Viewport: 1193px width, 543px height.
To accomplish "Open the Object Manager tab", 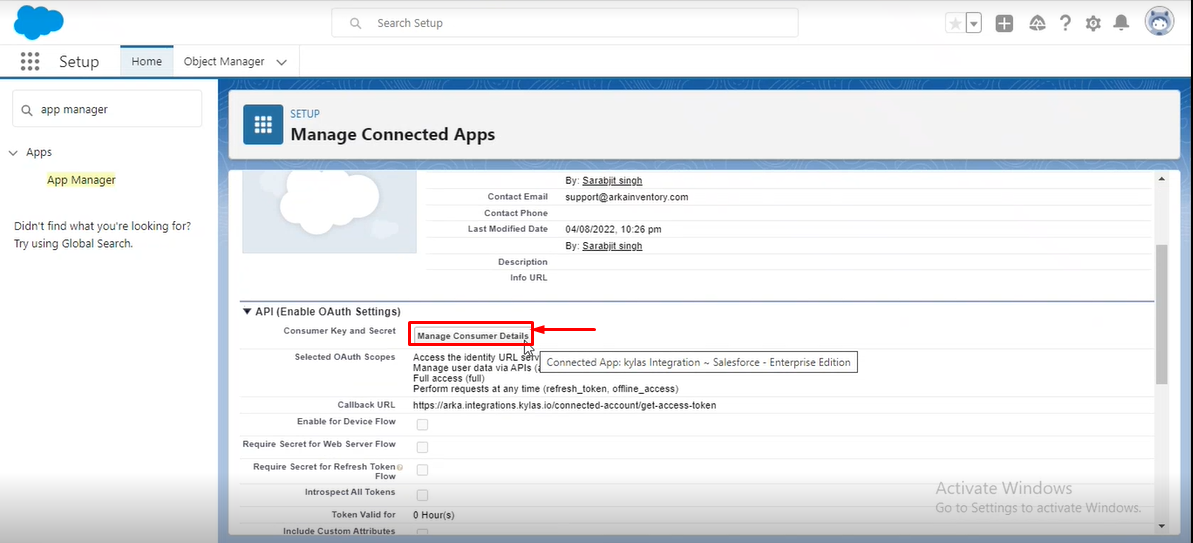I will [x=224, y=62].
